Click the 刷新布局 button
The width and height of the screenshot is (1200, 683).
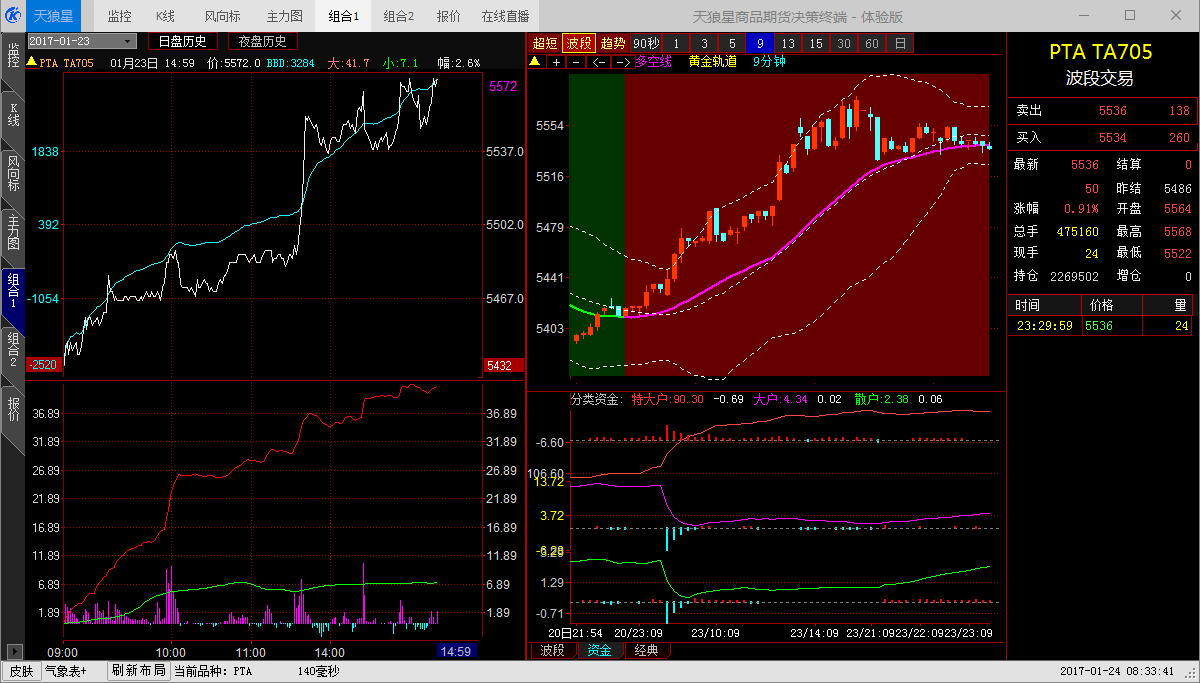(x=139, y=671)
